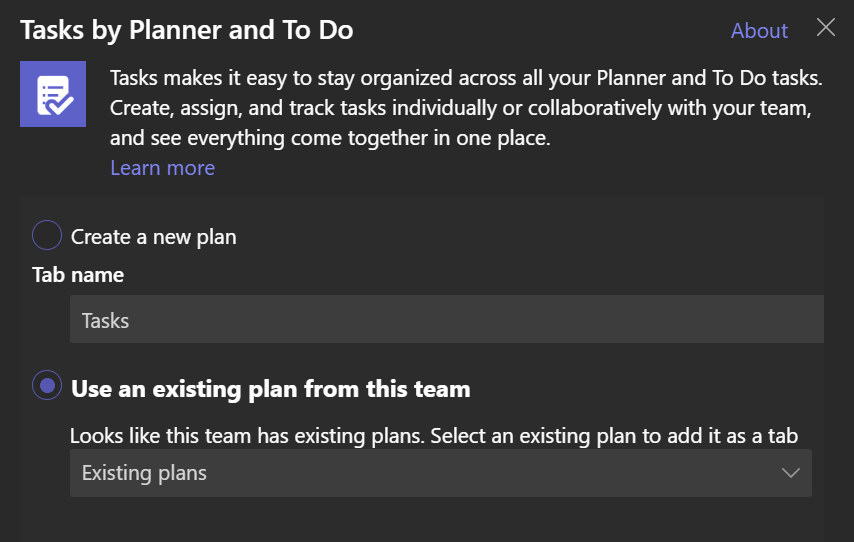Image resolution: width=854 pixels, height=542 pixels.
Task: Select the Use an existing plan radio button
Action: click(x=47, y=385)
